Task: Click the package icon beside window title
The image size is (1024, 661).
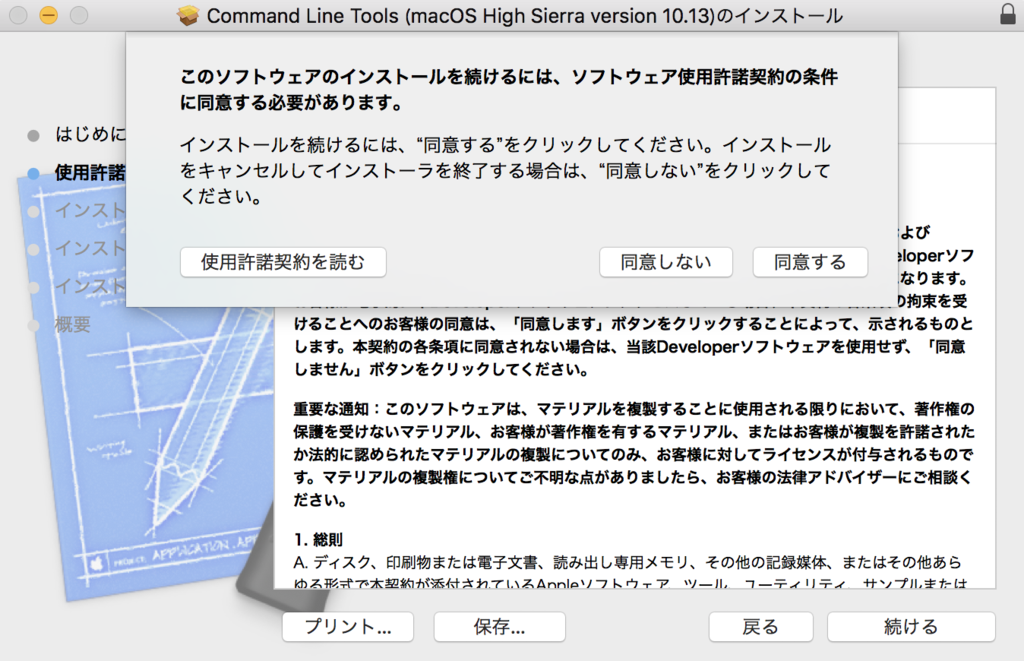Action: click(188, 15)
